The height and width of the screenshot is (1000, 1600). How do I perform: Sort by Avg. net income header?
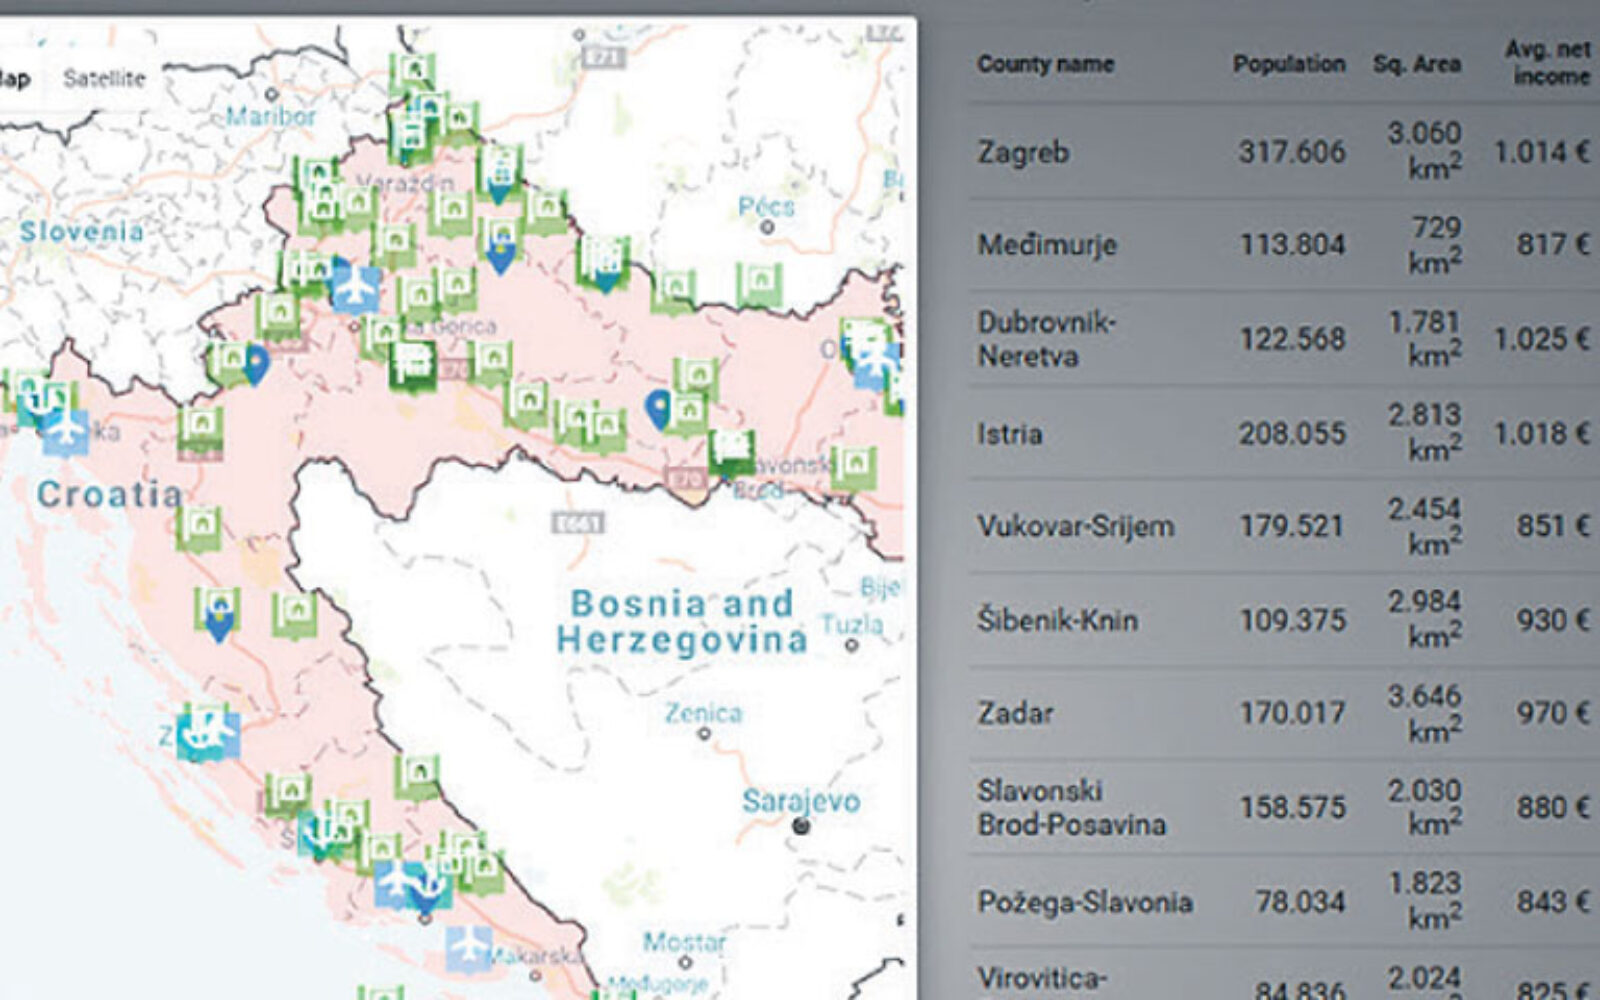pos(1548,62)
